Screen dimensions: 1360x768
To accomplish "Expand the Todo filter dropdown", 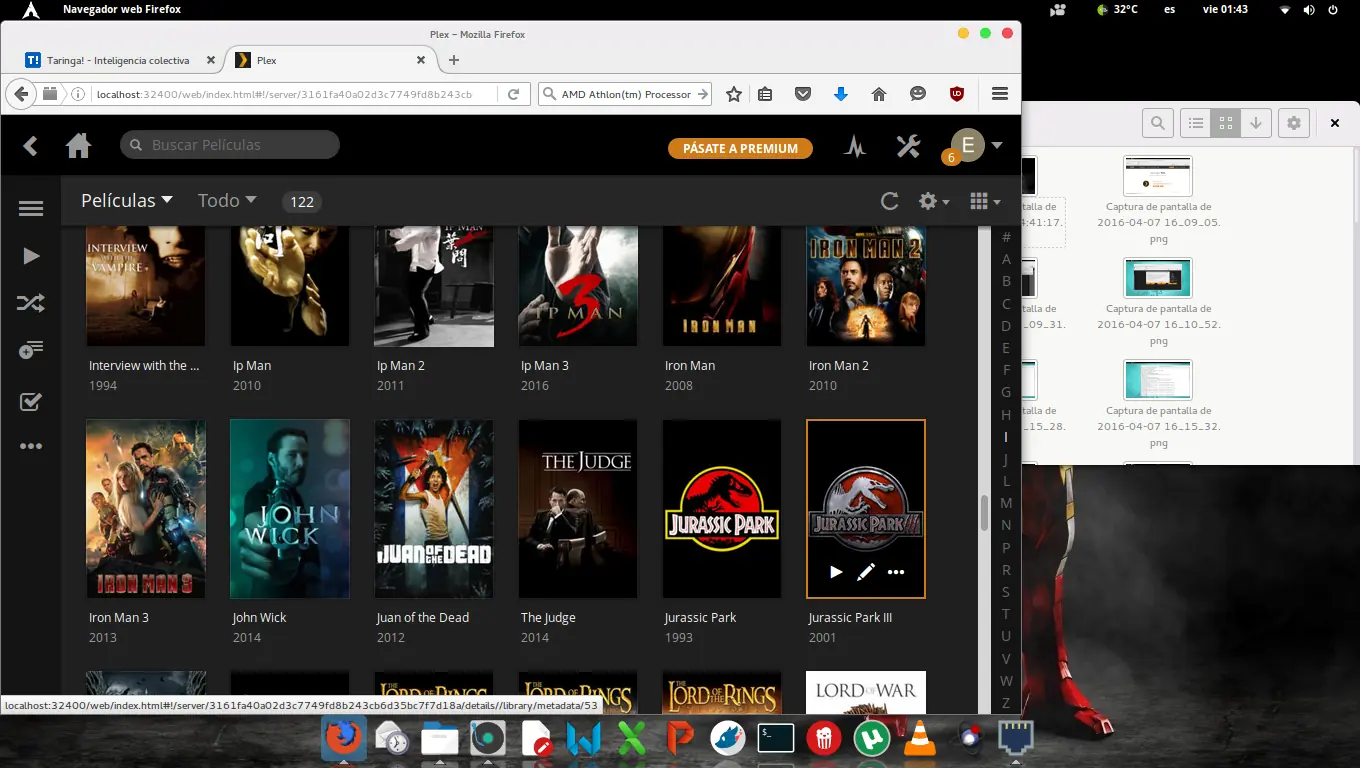I will [227, 200].
